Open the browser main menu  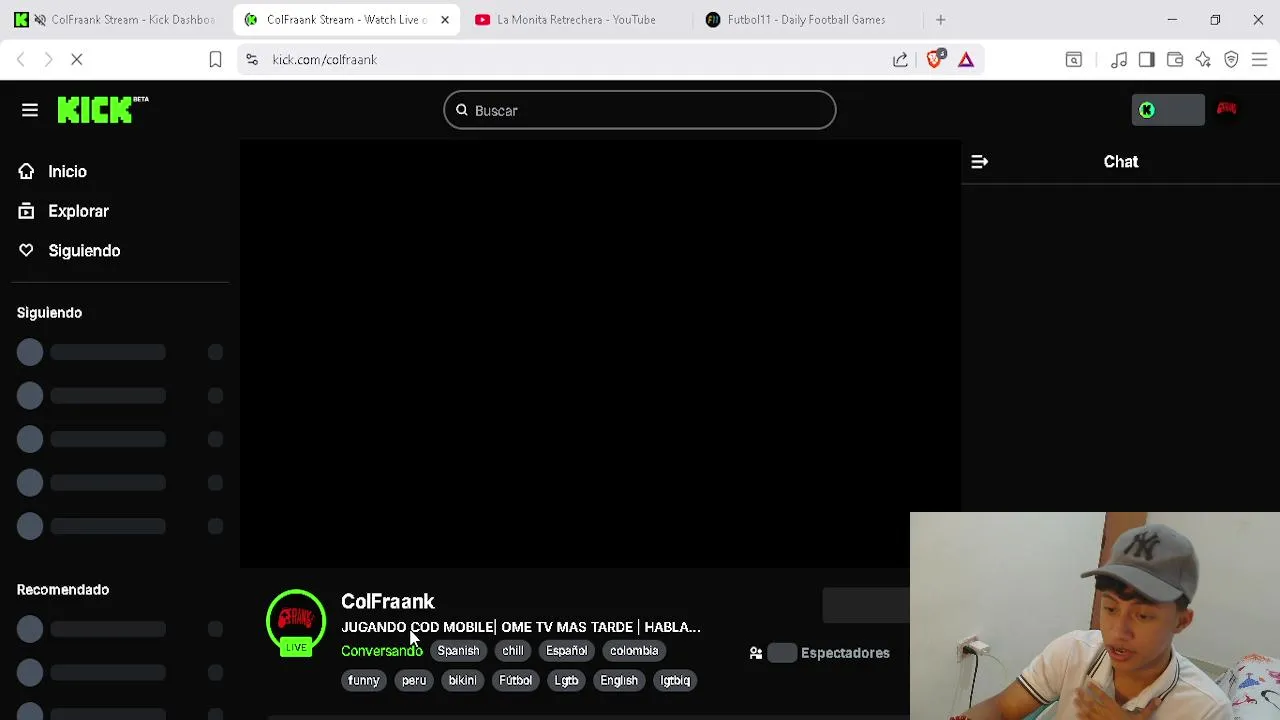click(1259, 60)
